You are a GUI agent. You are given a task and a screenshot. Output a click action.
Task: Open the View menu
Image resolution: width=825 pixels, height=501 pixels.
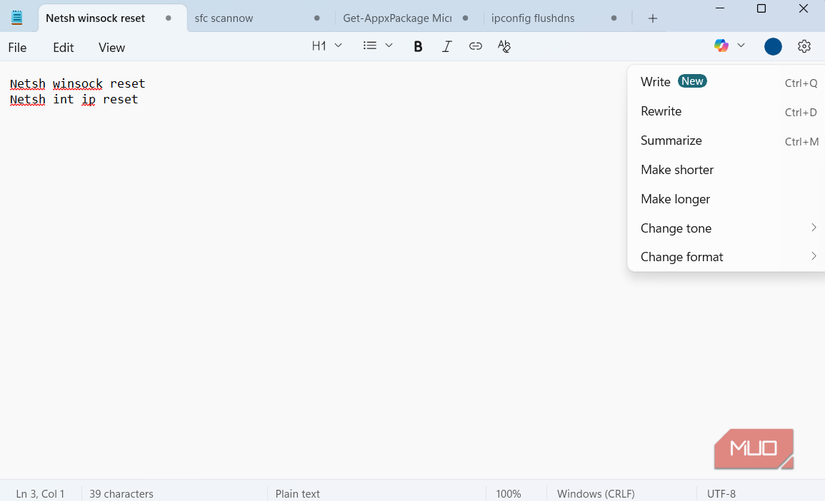coord(112,47)
